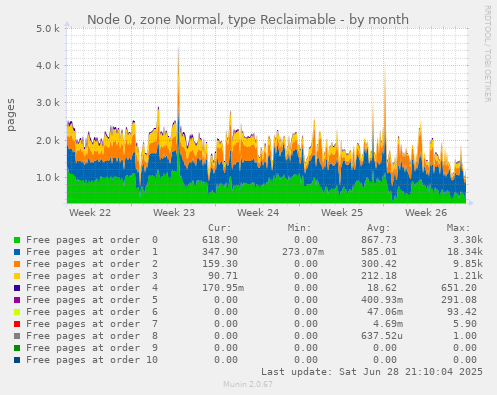Click order 0 current value 618.90
Image resolution: width=497 pixels, height=395 pixels.
pos(220,240)
